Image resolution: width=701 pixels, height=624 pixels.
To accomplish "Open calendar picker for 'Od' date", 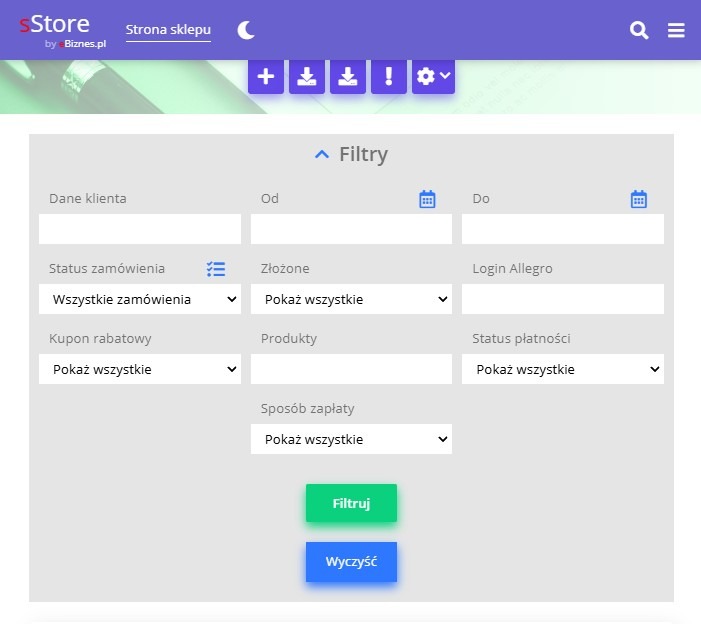I will pos(427,199).
